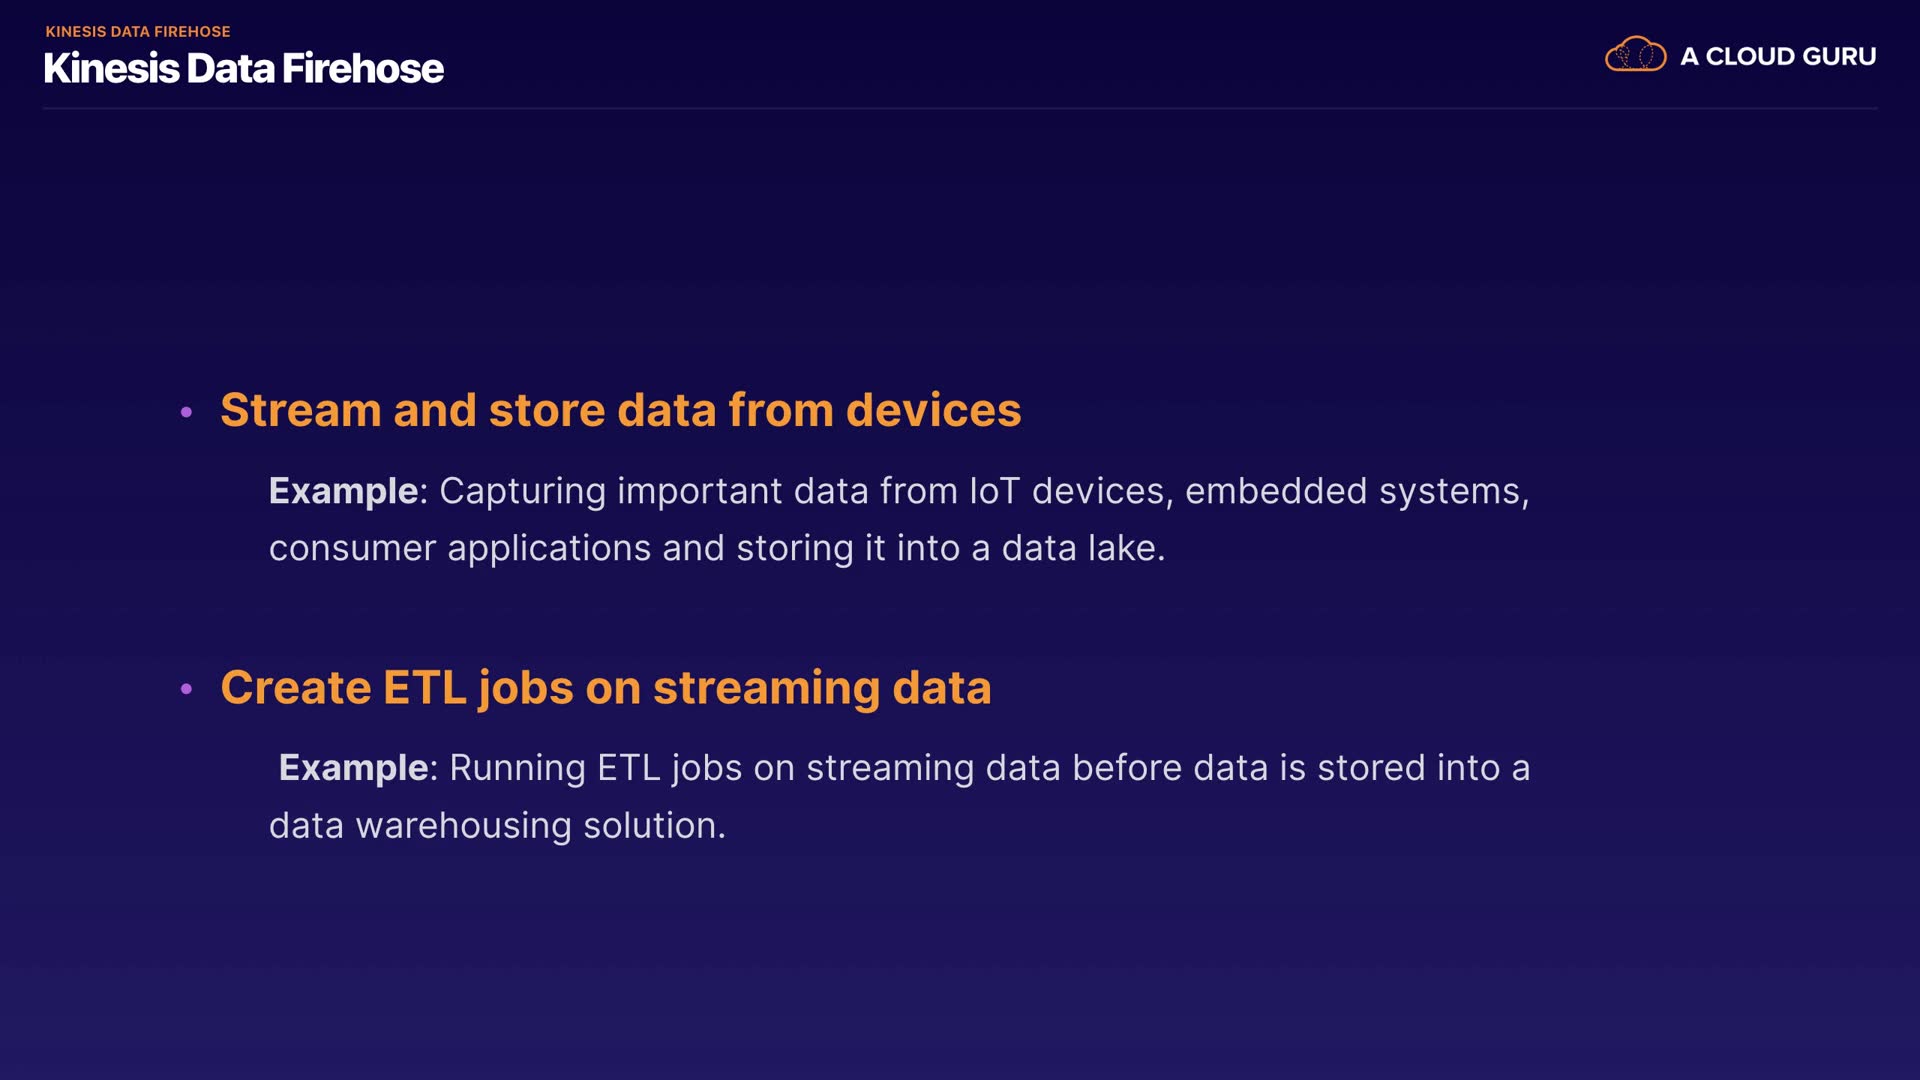This screenshot has height=1080, width=1920.
Task: Click the white "Kinesis Data Firehose" slide title
Action: click(243, 69)
